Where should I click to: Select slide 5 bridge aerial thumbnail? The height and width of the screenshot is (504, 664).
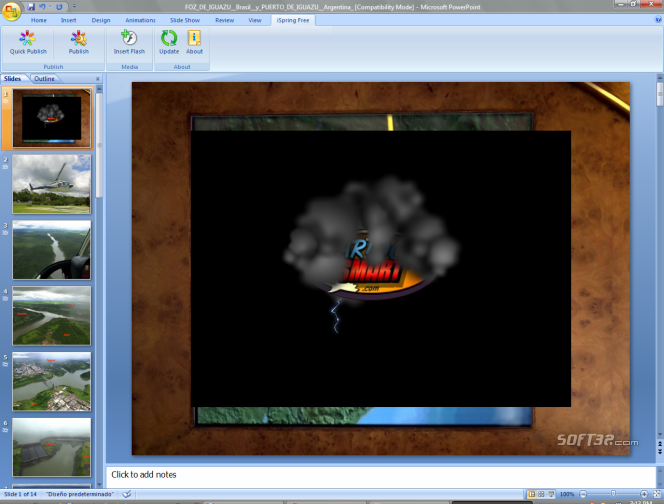tap(52, 381)
